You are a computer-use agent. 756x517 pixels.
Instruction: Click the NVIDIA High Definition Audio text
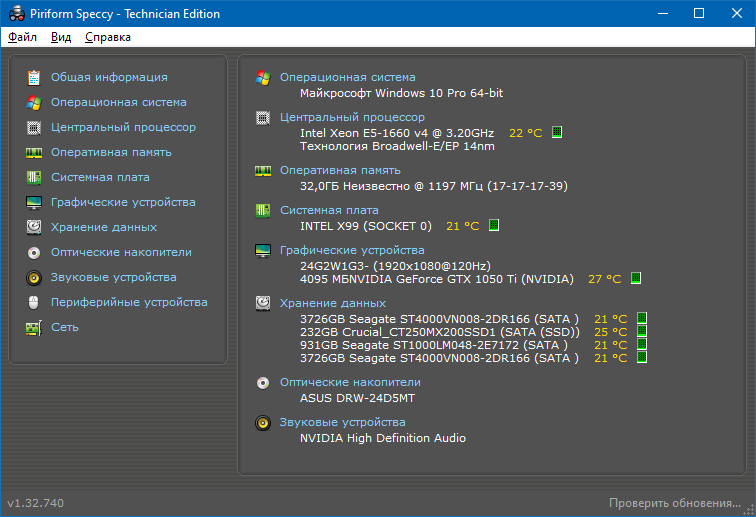[x=383, y=438]
